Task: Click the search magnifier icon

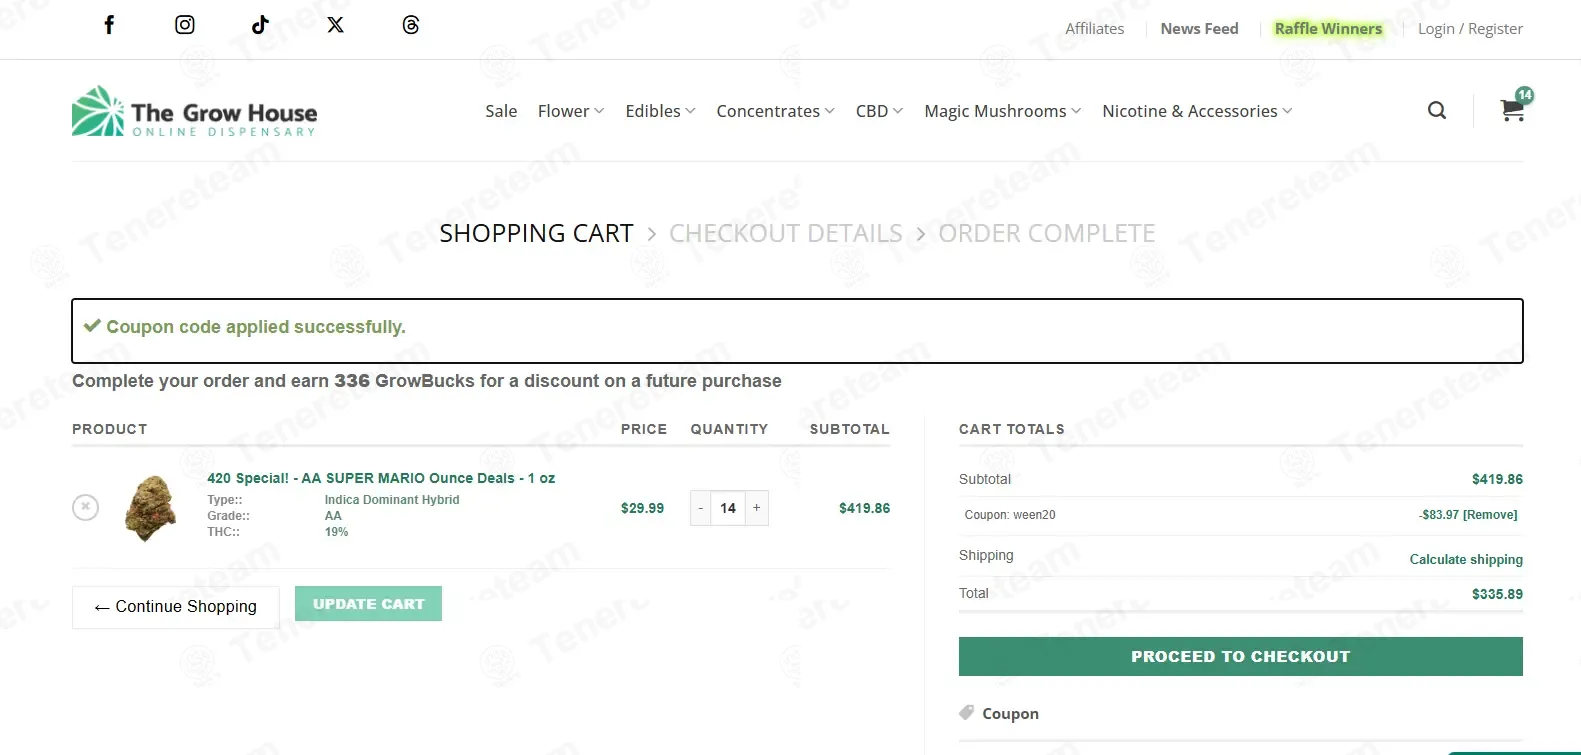Action: [x=1437, y=110]
